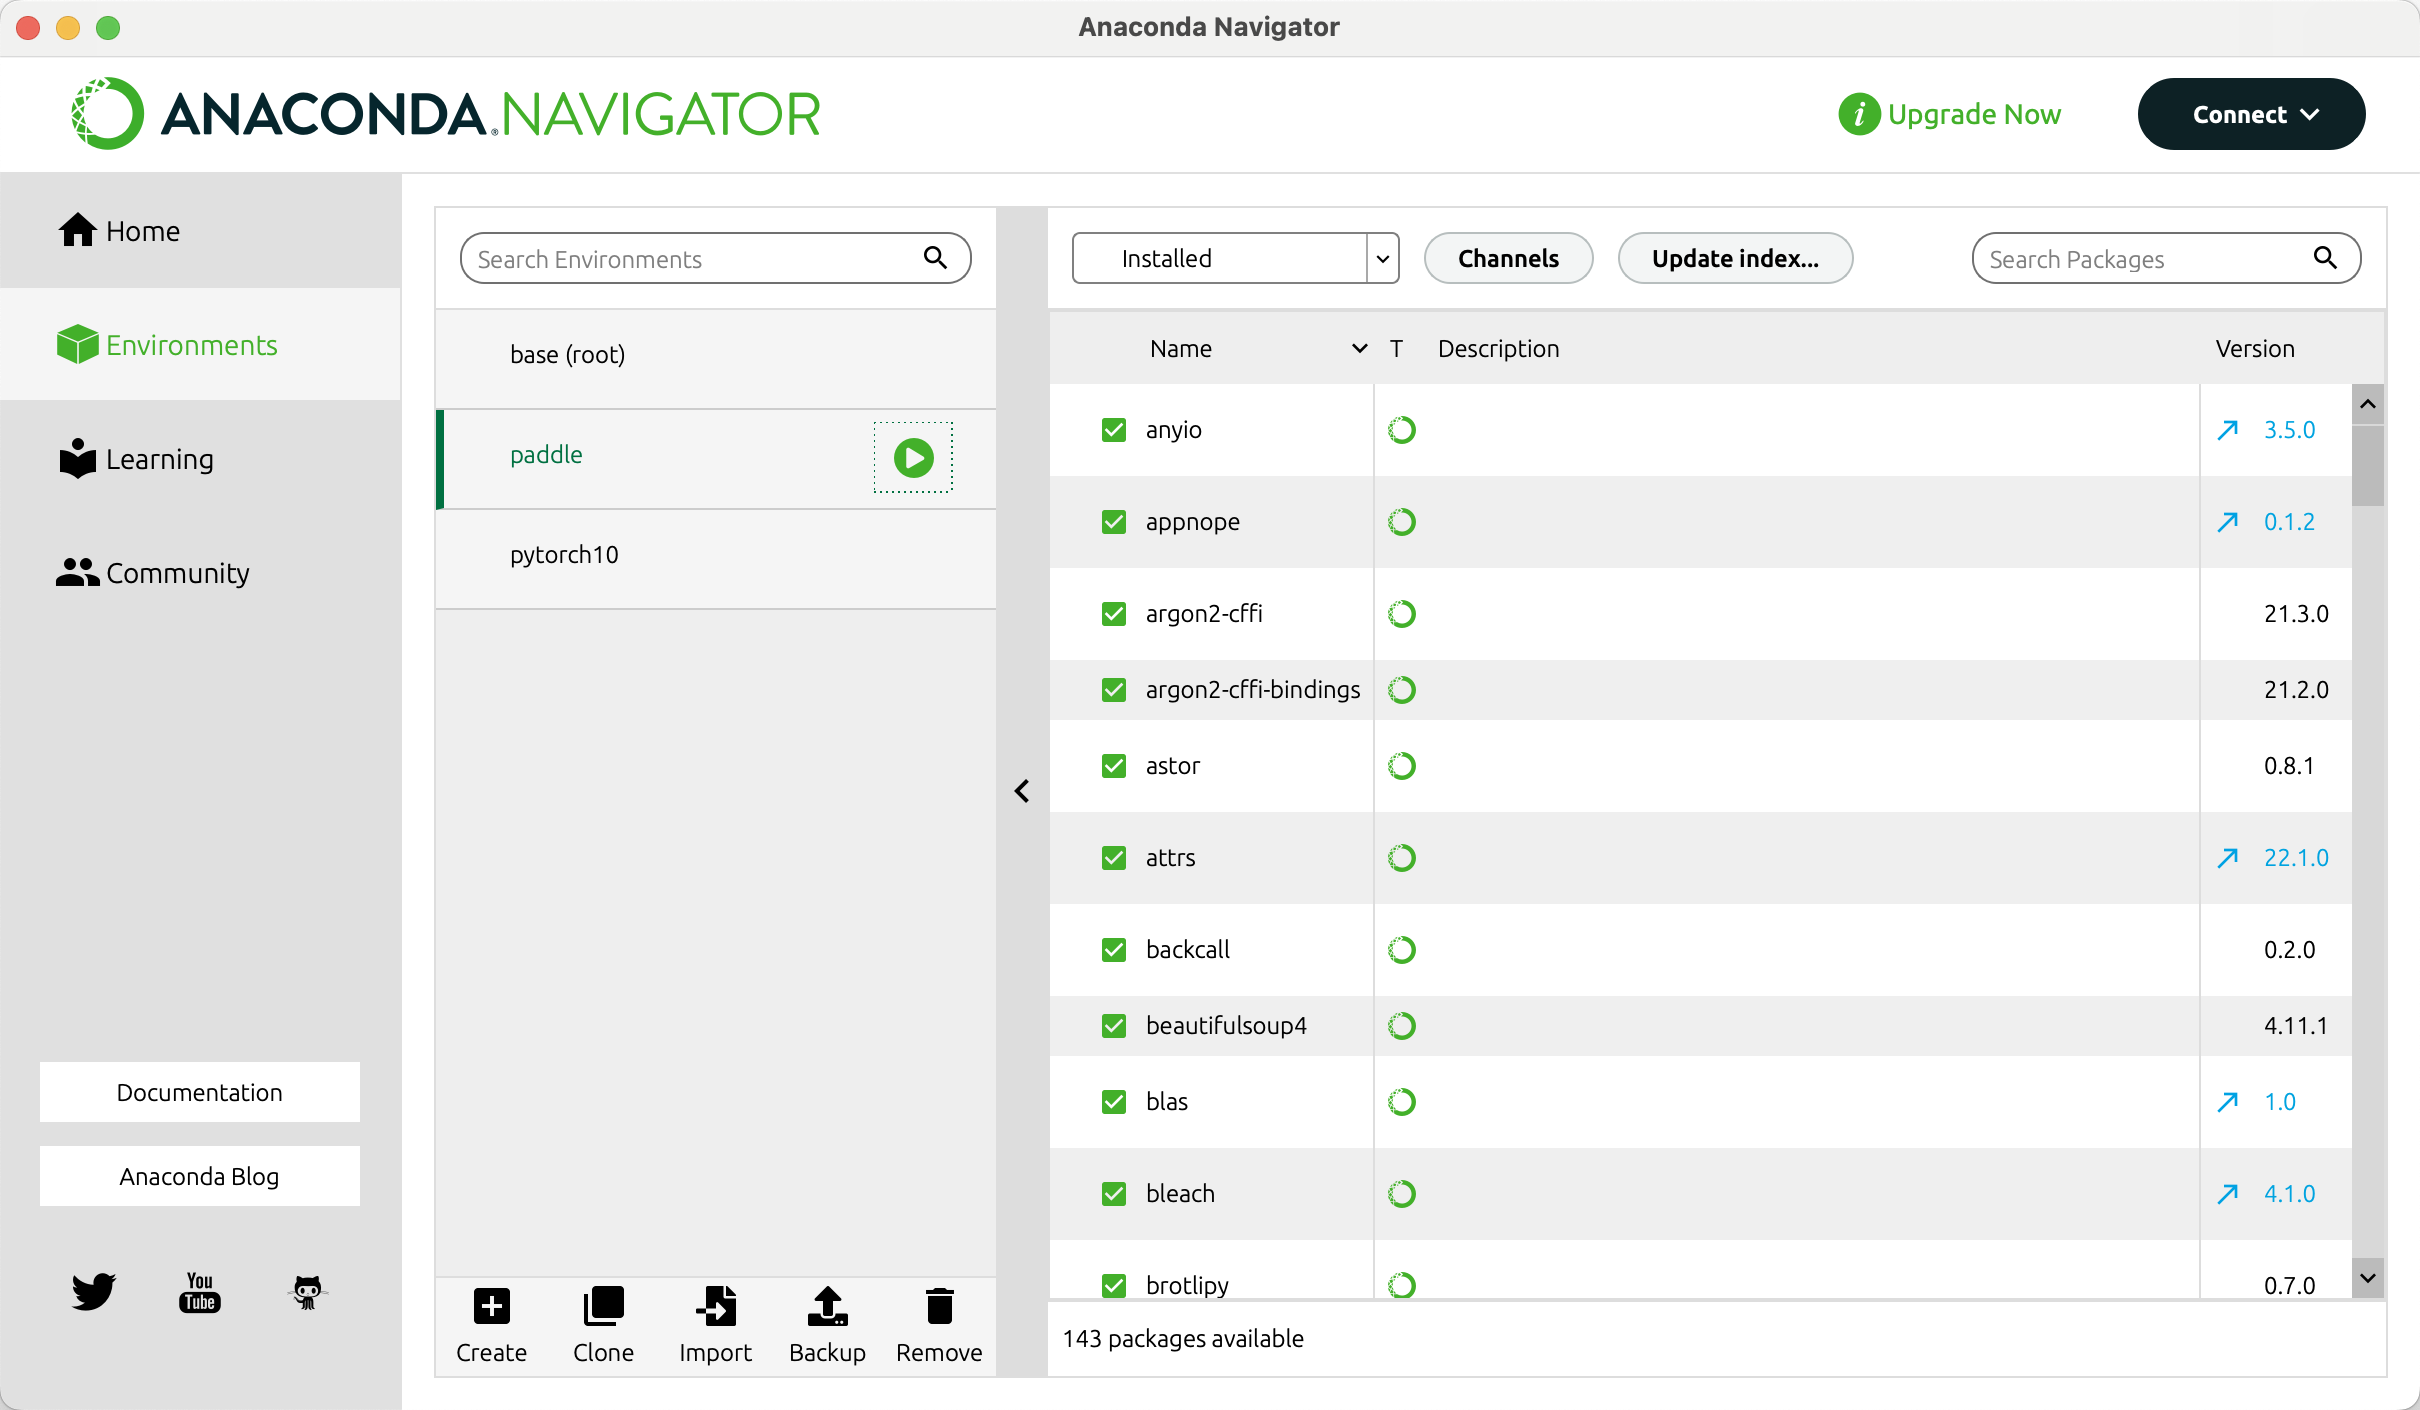Open the GitHub octocat icon link

(x=307, y=1291)
